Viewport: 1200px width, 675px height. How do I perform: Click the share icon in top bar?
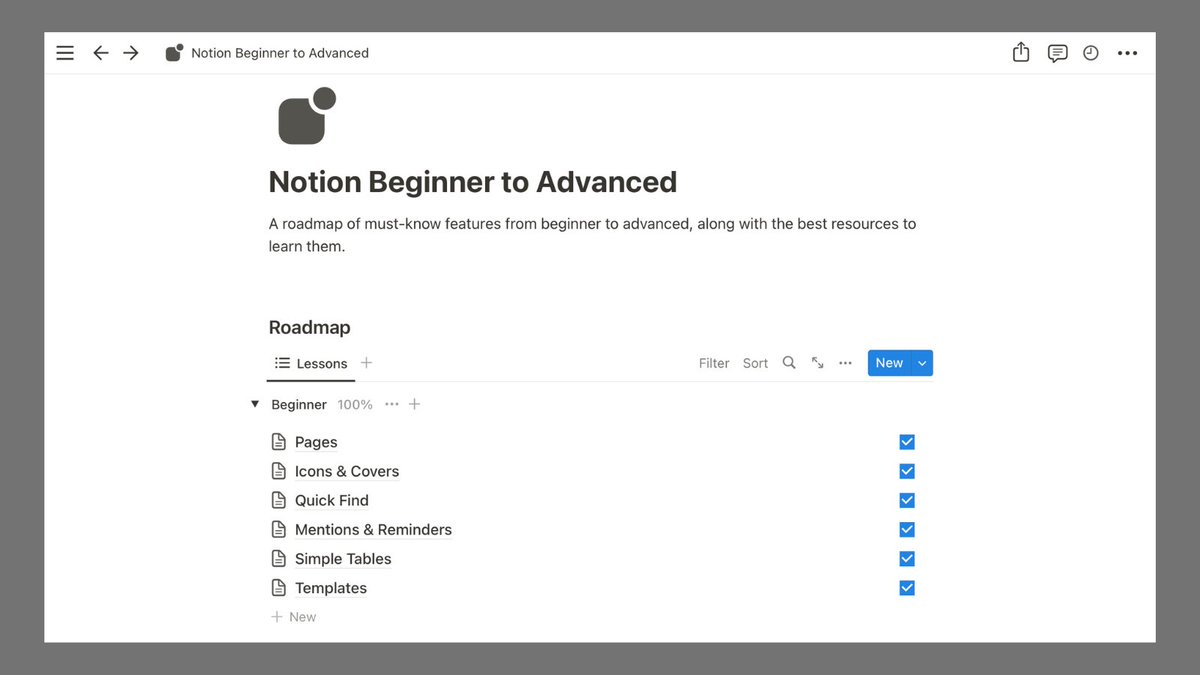point(1021,52)
